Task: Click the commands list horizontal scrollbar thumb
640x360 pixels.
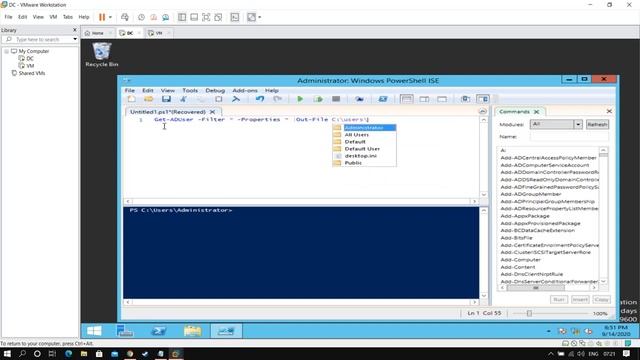Action: click(536, 288)
